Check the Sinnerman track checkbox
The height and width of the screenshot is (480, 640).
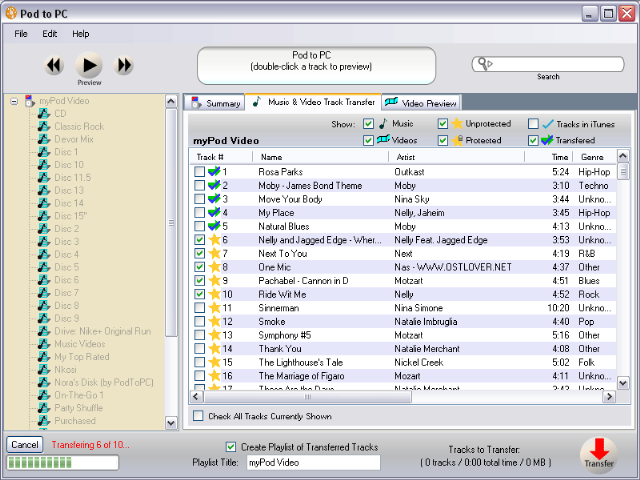click(199, 308)
